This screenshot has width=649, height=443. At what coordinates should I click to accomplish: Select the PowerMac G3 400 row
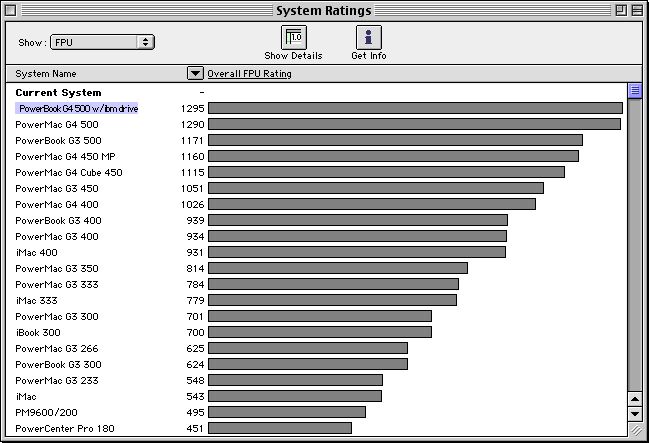317,236
